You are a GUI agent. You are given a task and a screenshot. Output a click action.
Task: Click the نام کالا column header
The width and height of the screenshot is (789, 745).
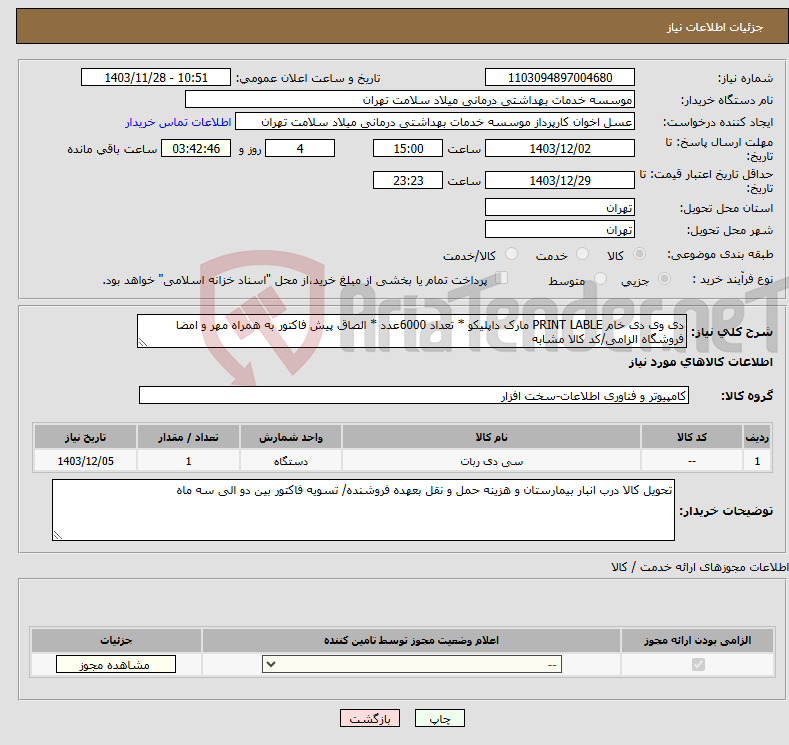point(491,438)
